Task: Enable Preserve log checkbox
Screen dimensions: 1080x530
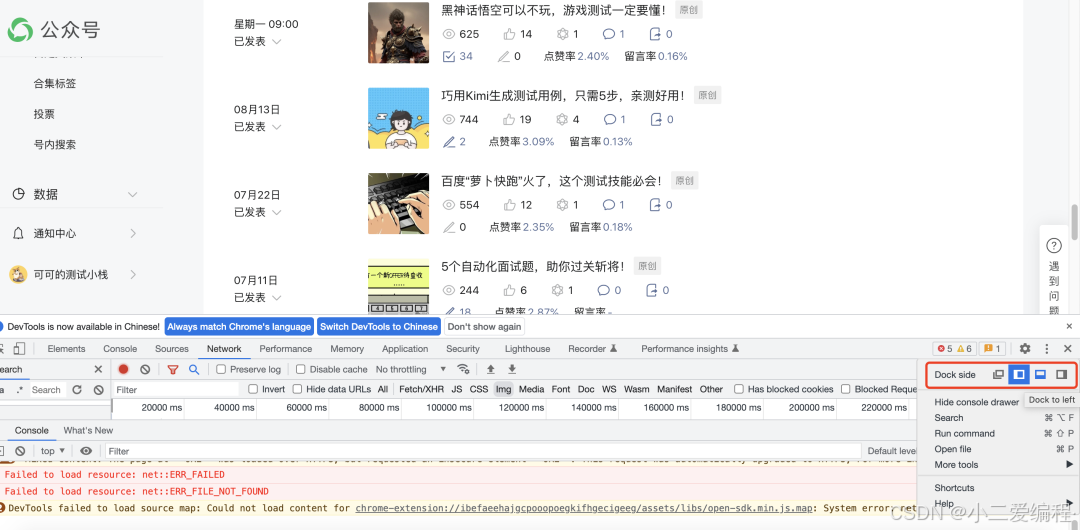Action: click(221, 369)
